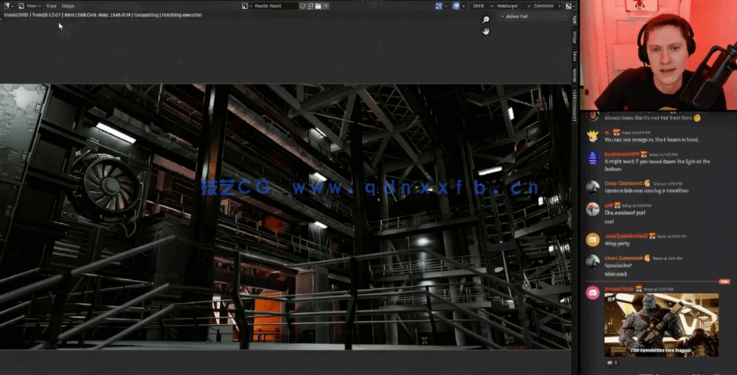Viewport: 737px width, 375px height.
Task: Click the streamer webcam feed
Action: point(659,55)
